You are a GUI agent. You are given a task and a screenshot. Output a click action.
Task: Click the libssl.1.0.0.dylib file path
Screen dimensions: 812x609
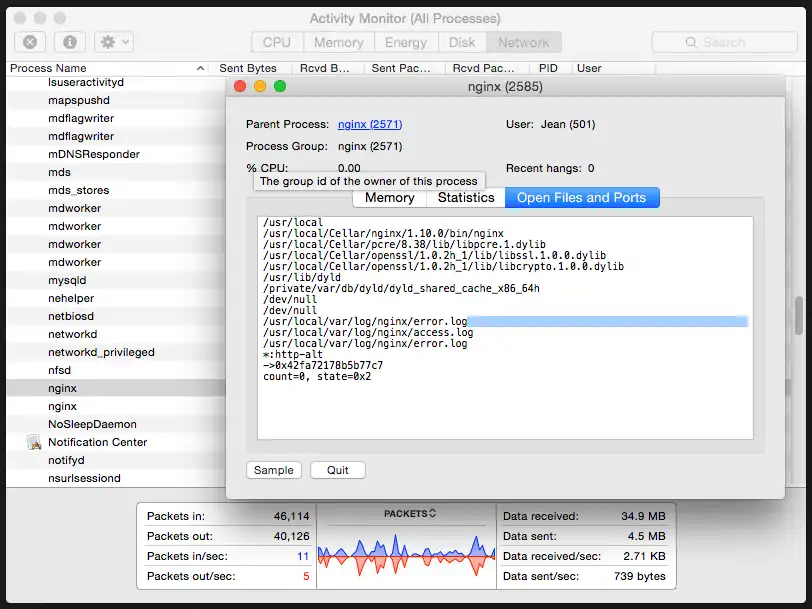[434, 255]
